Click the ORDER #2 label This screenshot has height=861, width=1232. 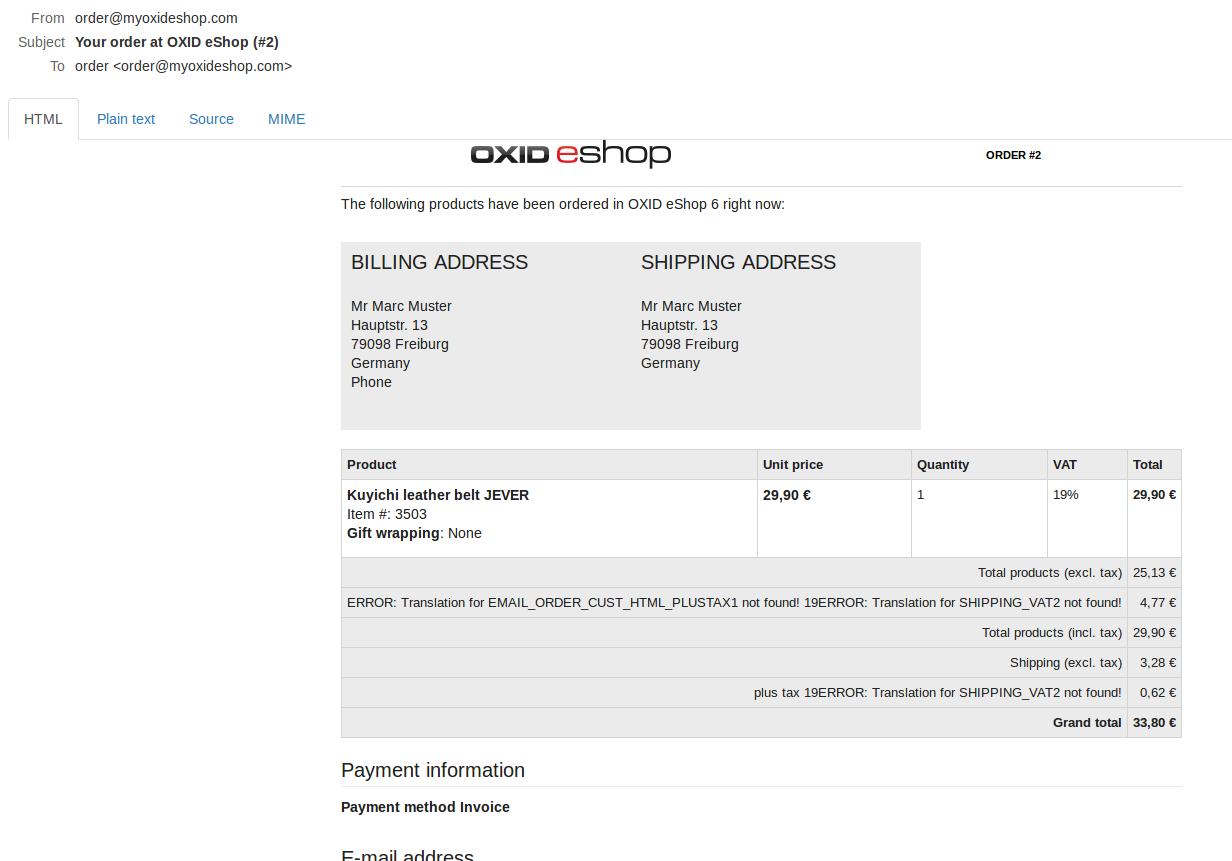click(1013, 155)
